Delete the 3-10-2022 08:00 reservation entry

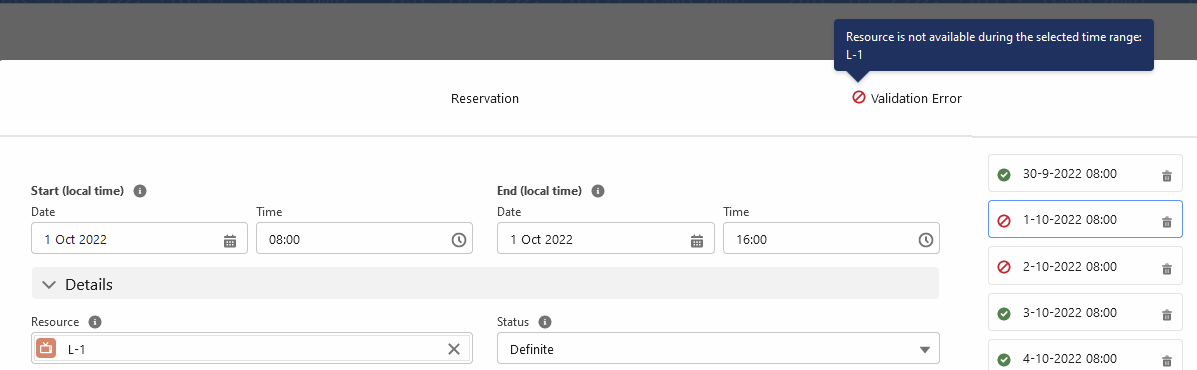click(x=1166, y=315)
